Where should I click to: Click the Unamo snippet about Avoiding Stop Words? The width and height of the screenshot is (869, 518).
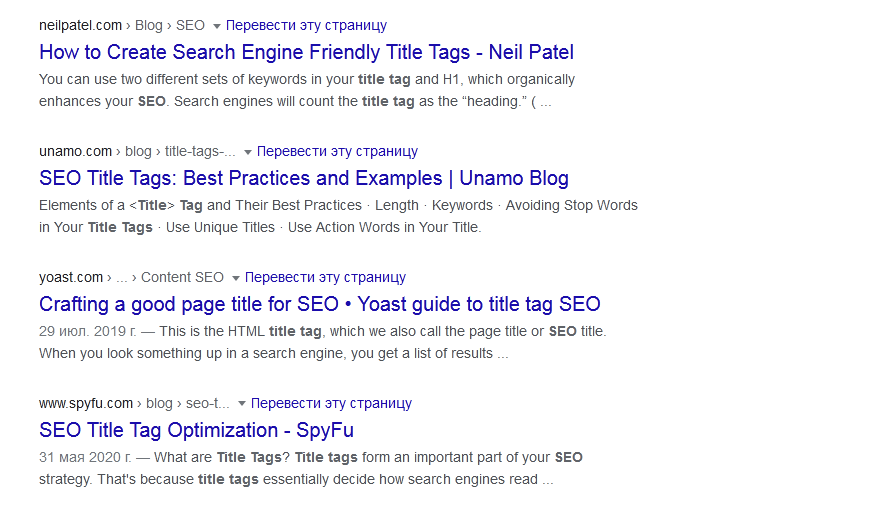tap(338, 216)
